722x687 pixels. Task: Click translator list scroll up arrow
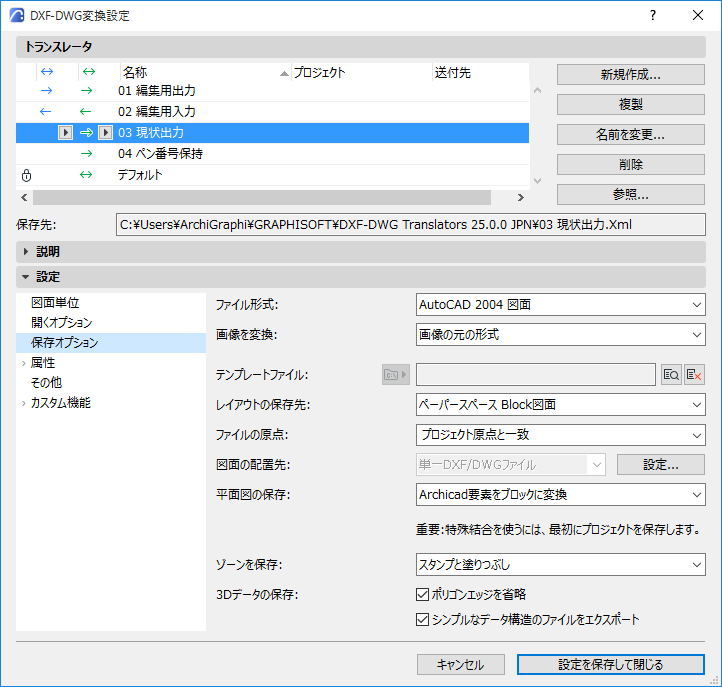pyautogui.click(x=537, y=90)
